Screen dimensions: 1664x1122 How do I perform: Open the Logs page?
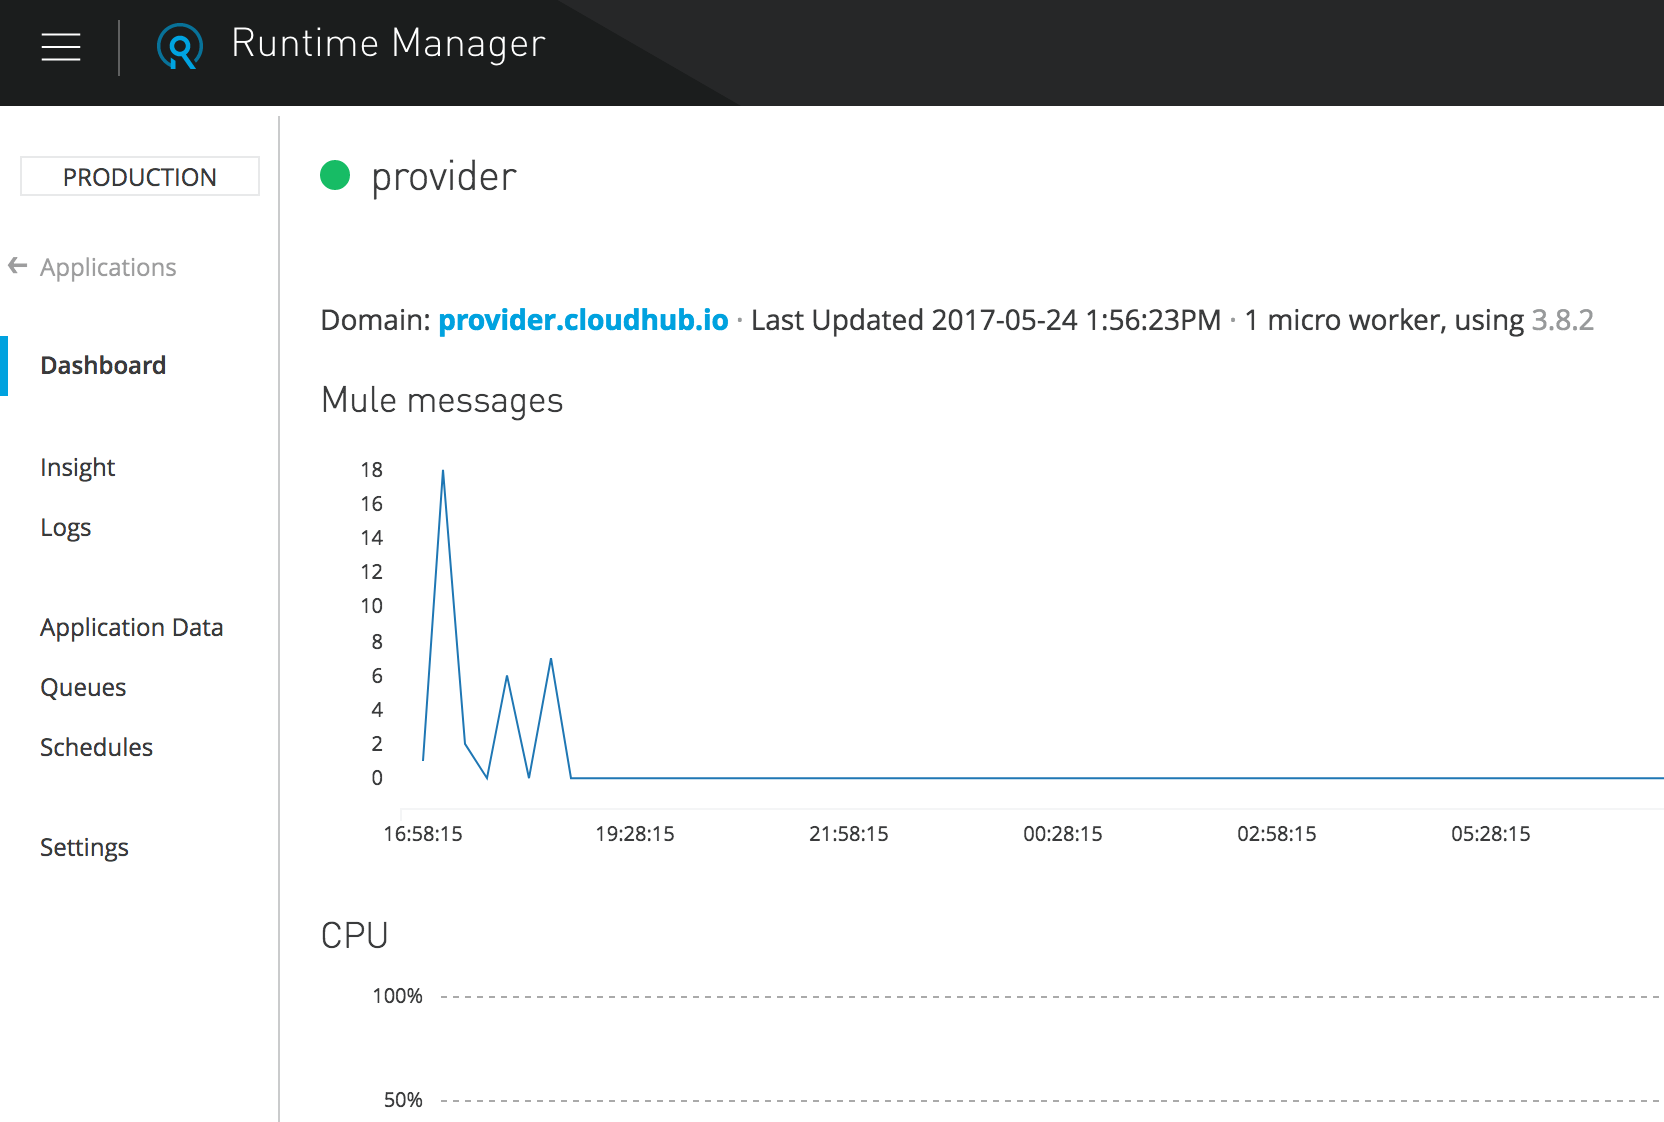click(66, 527)
